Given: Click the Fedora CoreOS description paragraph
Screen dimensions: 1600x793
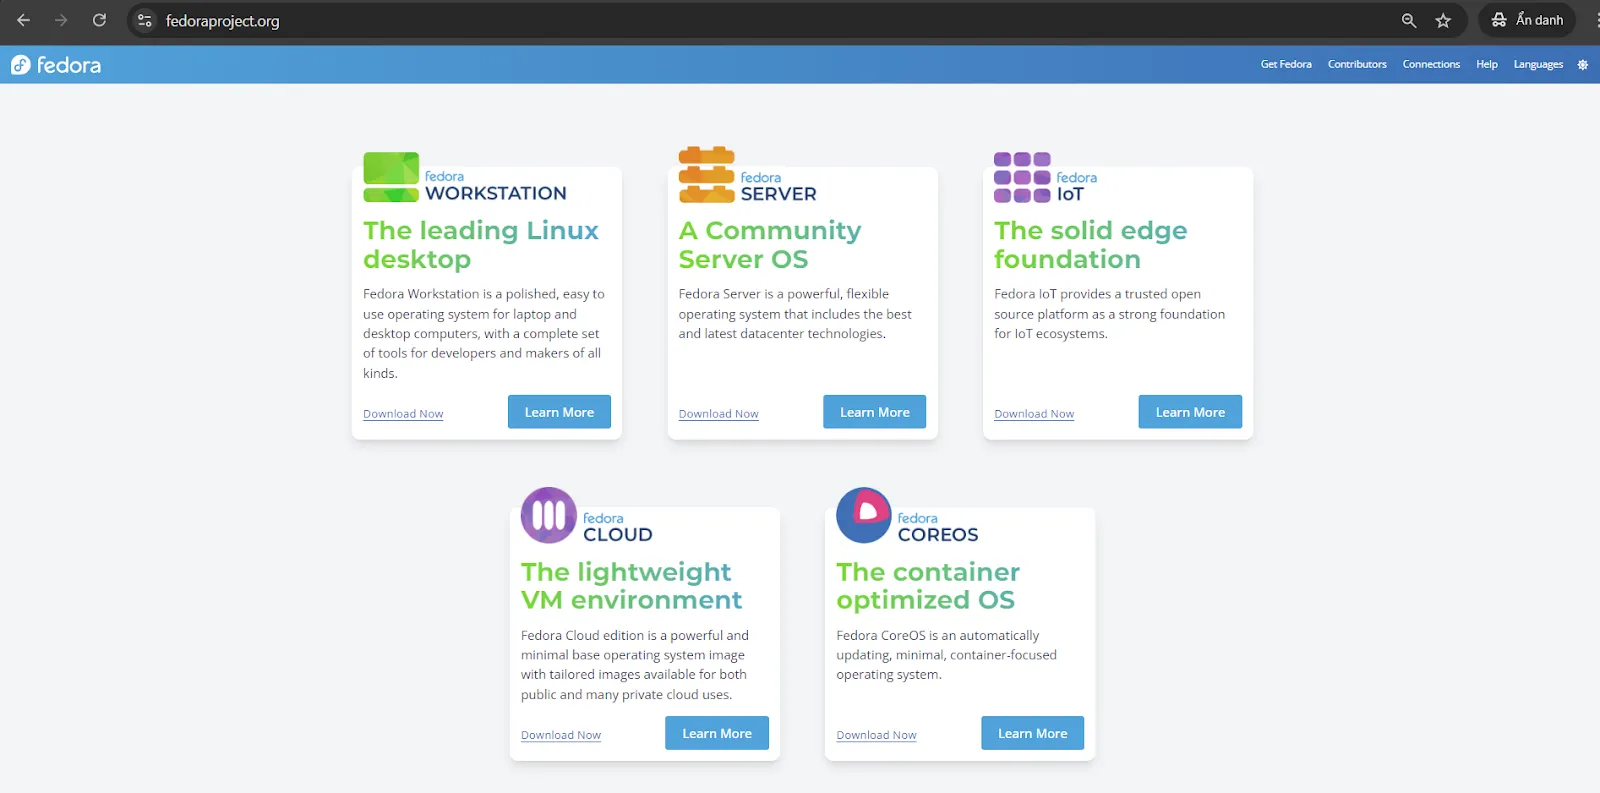Looking at the screenshot, I should [946, 655].
